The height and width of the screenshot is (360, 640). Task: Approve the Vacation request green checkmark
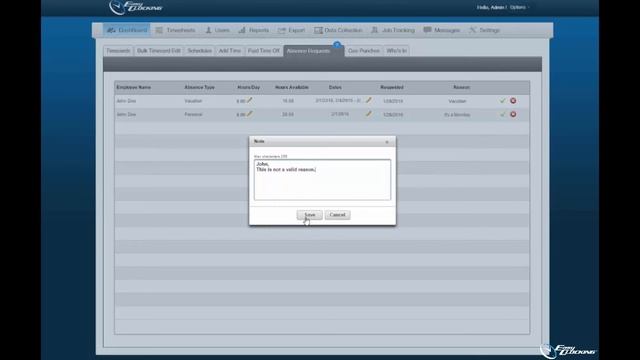click(502, 100)
